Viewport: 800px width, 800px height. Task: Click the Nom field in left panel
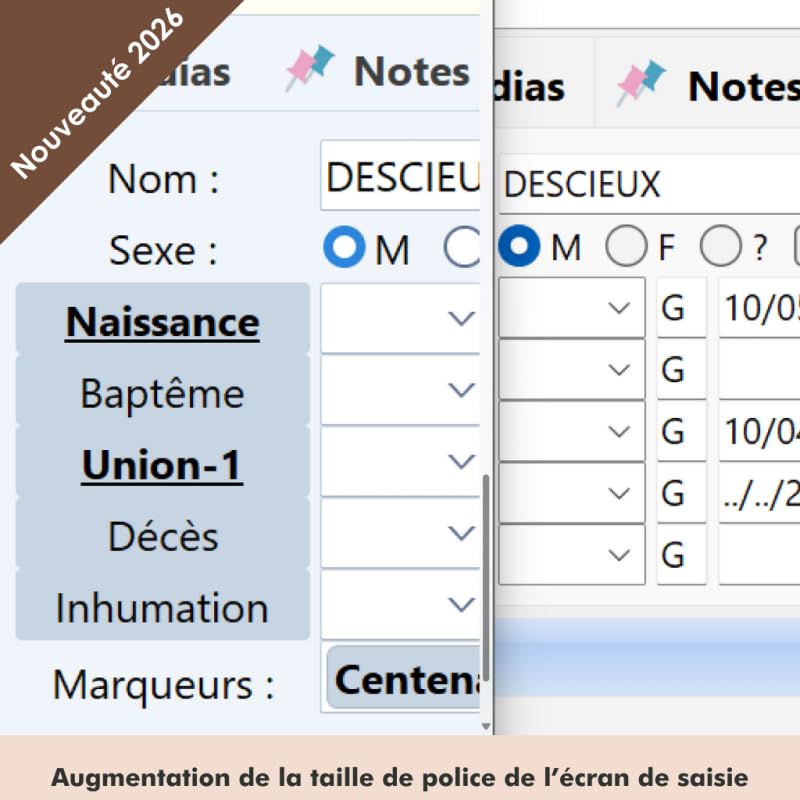[x=401, y=176]
